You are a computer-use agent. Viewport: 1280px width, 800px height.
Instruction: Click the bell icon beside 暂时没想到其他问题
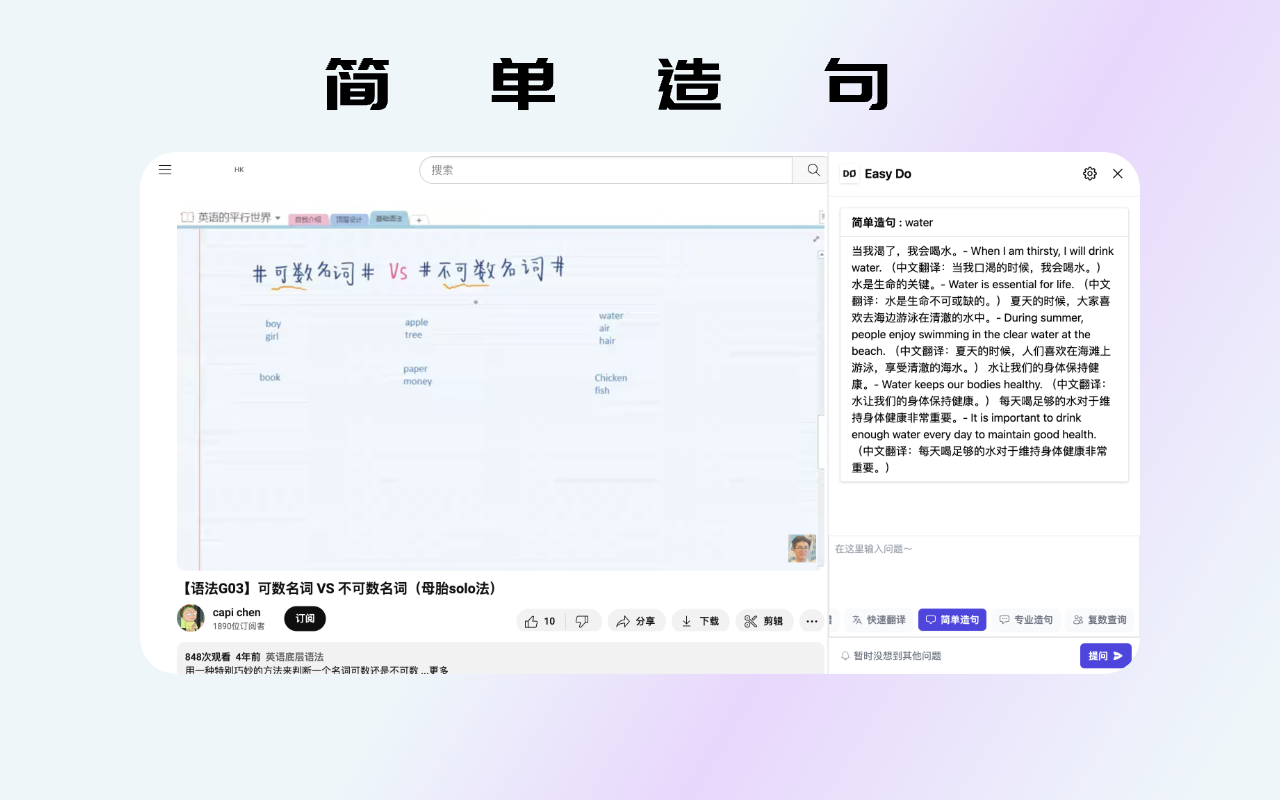(845, 656)
